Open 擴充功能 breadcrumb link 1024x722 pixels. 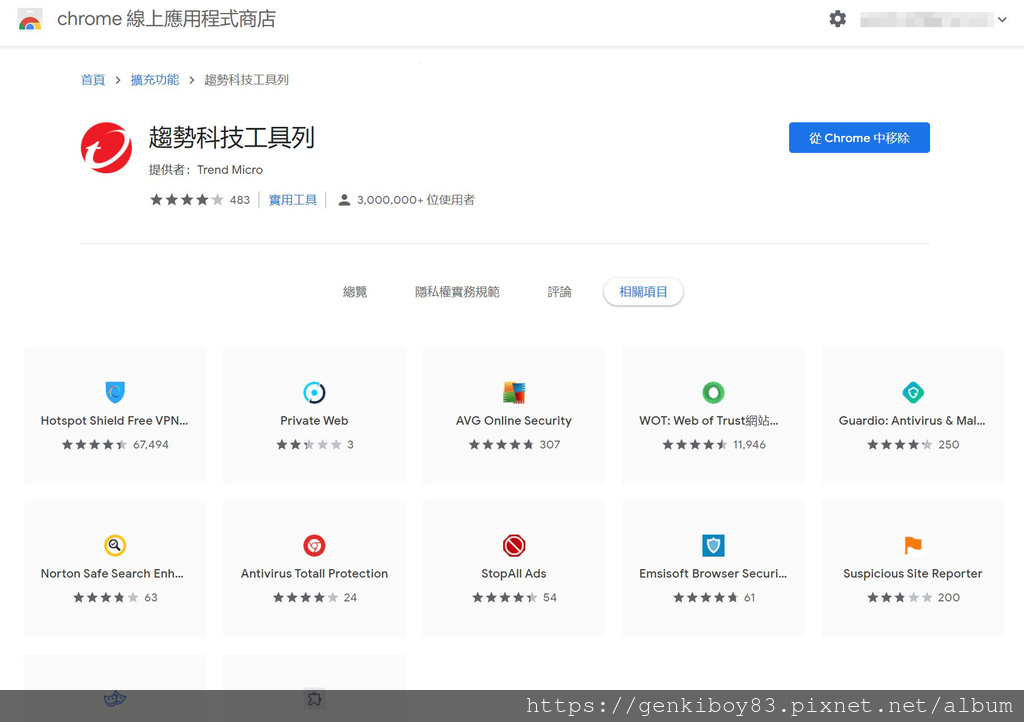tap(155, 80)
